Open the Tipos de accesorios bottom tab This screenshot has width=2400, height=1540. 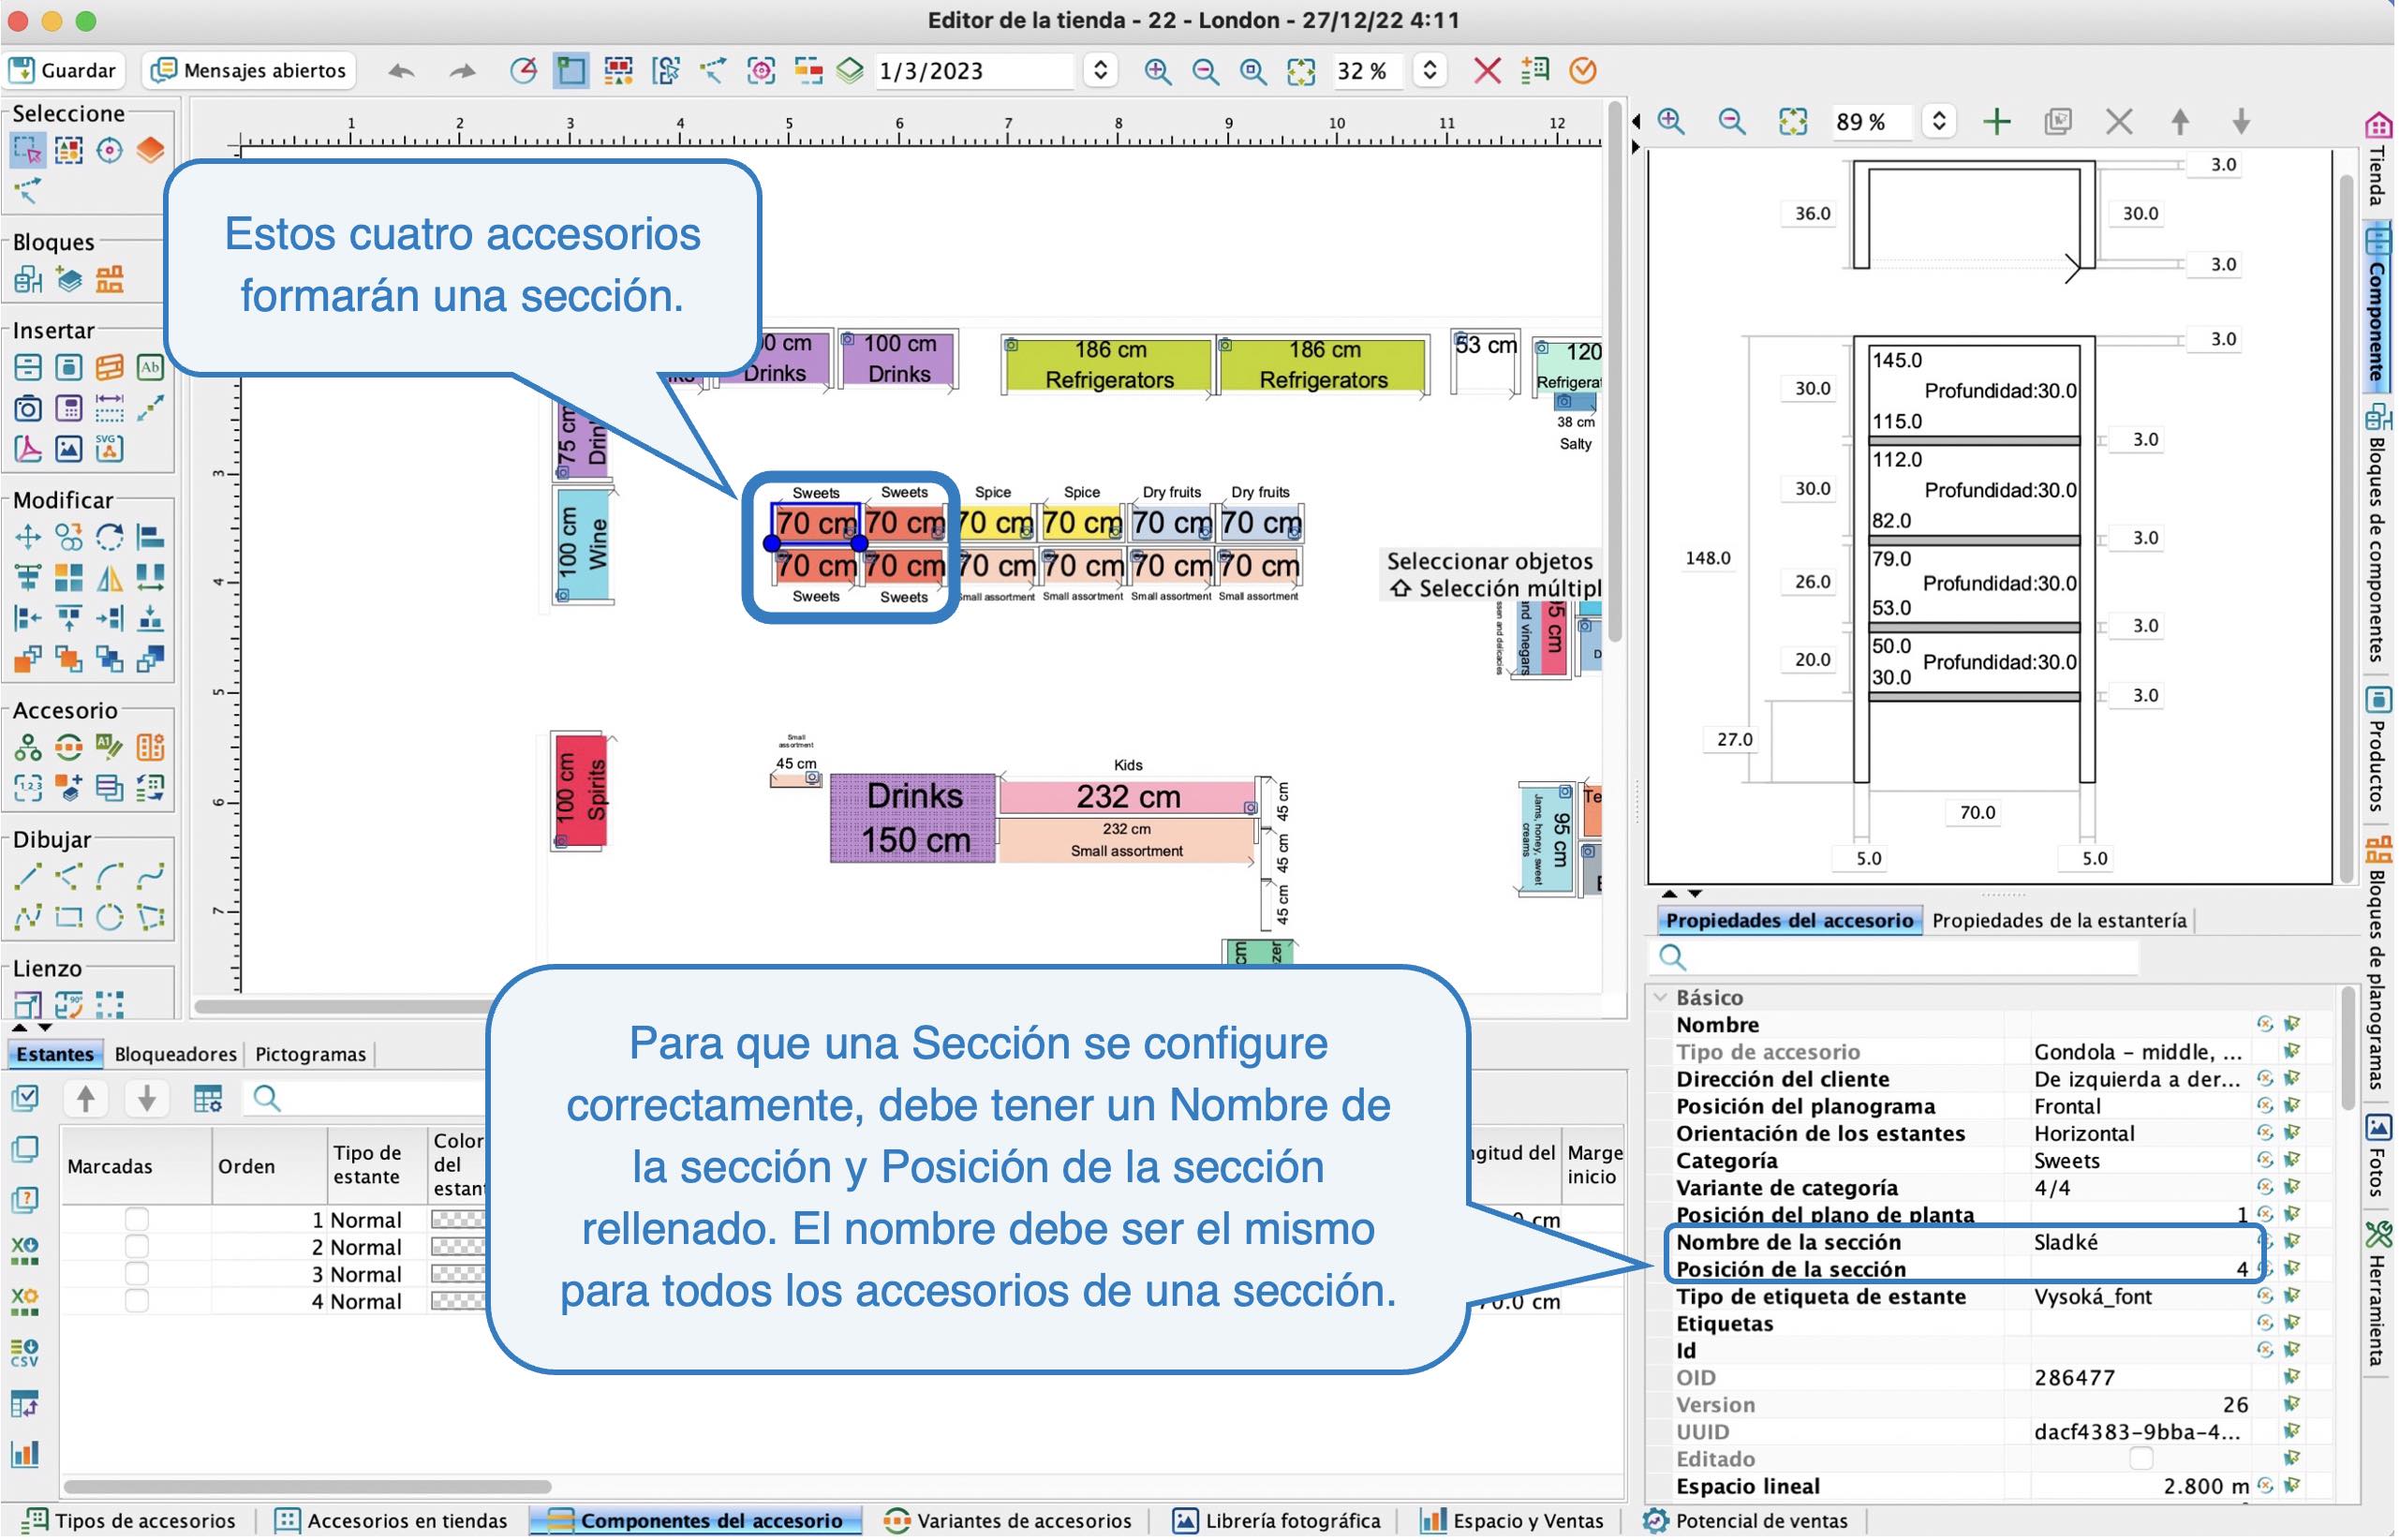tap(130, 1523)
